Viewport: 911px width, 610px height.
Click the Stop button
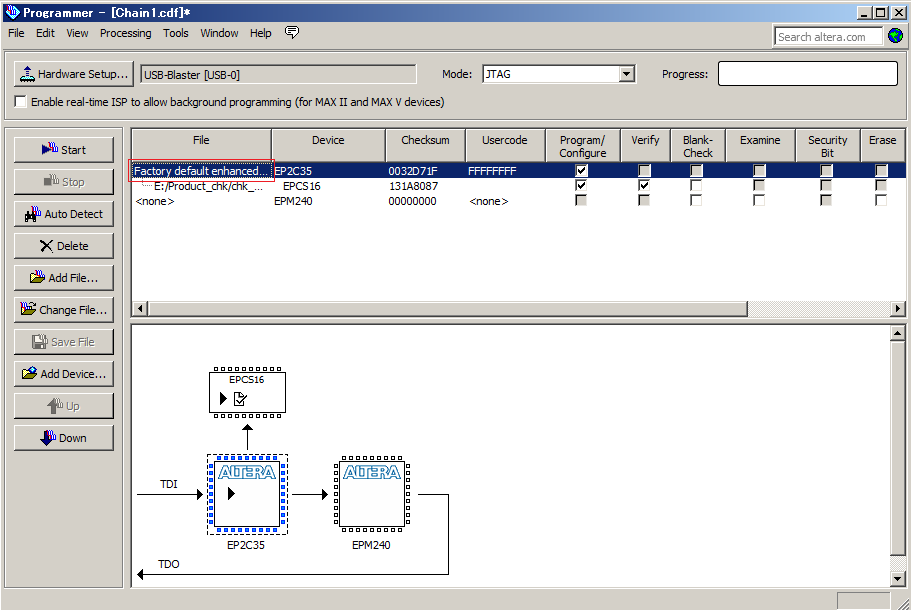[64, 182]
